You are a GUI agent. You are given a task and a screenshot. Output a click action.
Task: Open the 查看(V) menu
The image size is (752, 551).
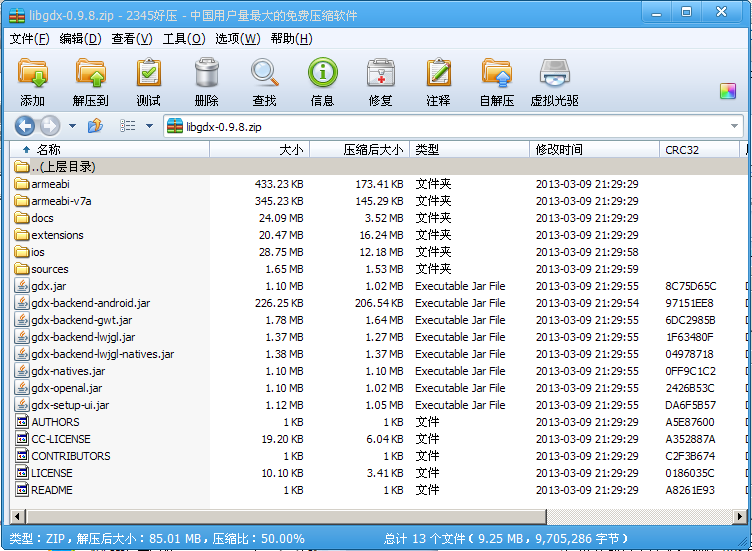pyautogui.click(x=132, y=39)
